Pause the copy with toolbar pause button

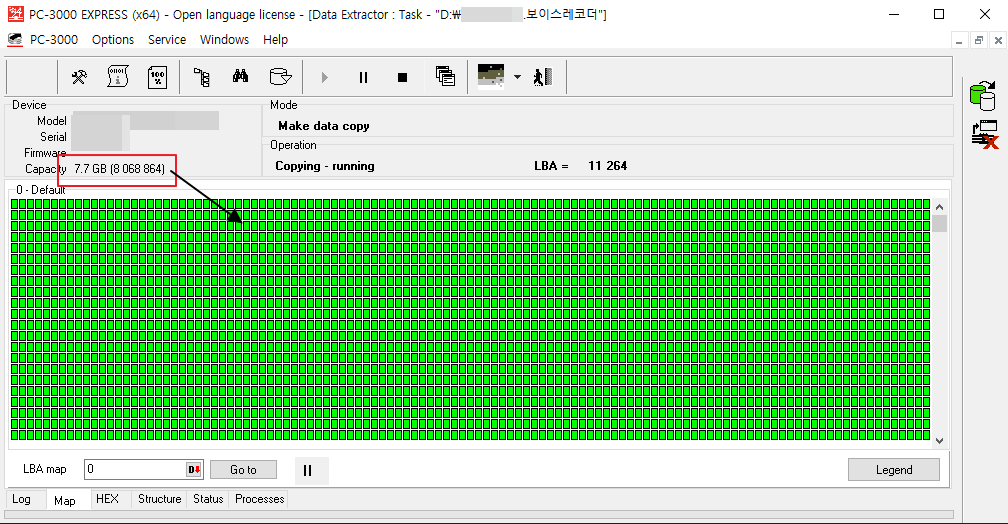click(363, 77)
